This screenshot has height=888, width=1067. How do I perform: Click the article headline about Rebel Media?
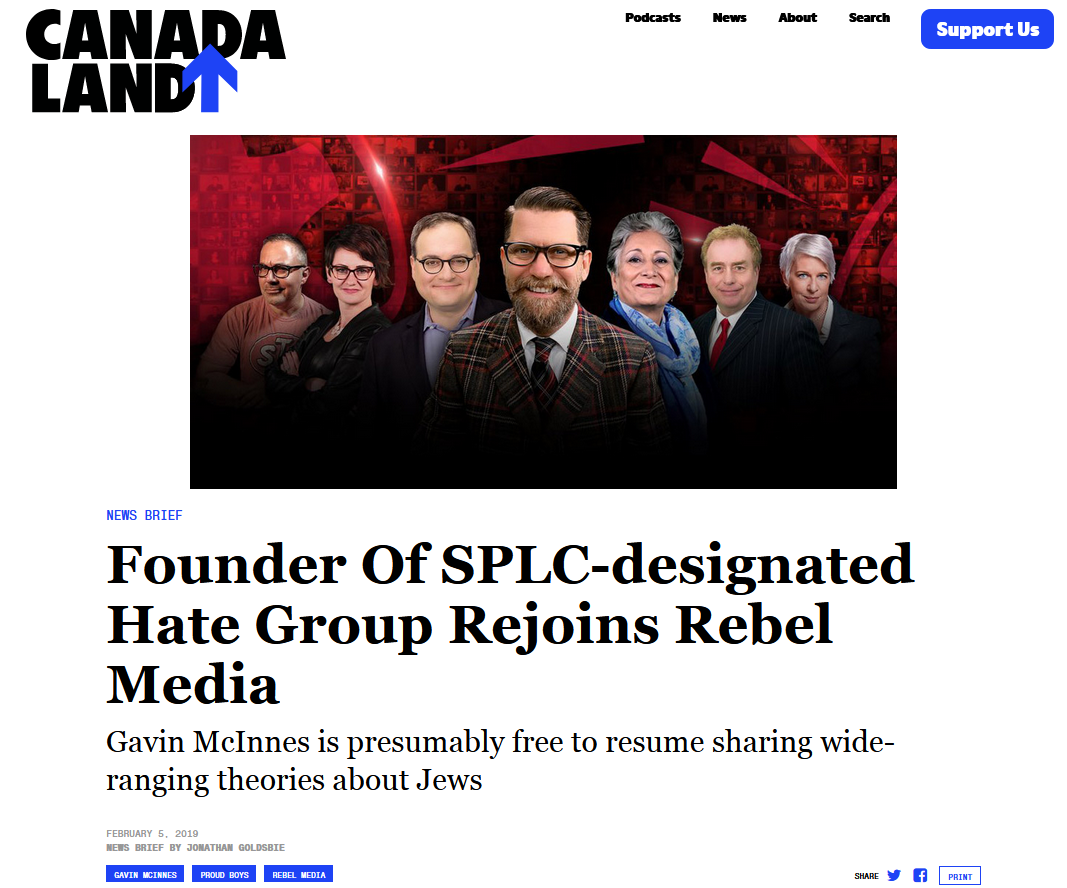point(510,624)
